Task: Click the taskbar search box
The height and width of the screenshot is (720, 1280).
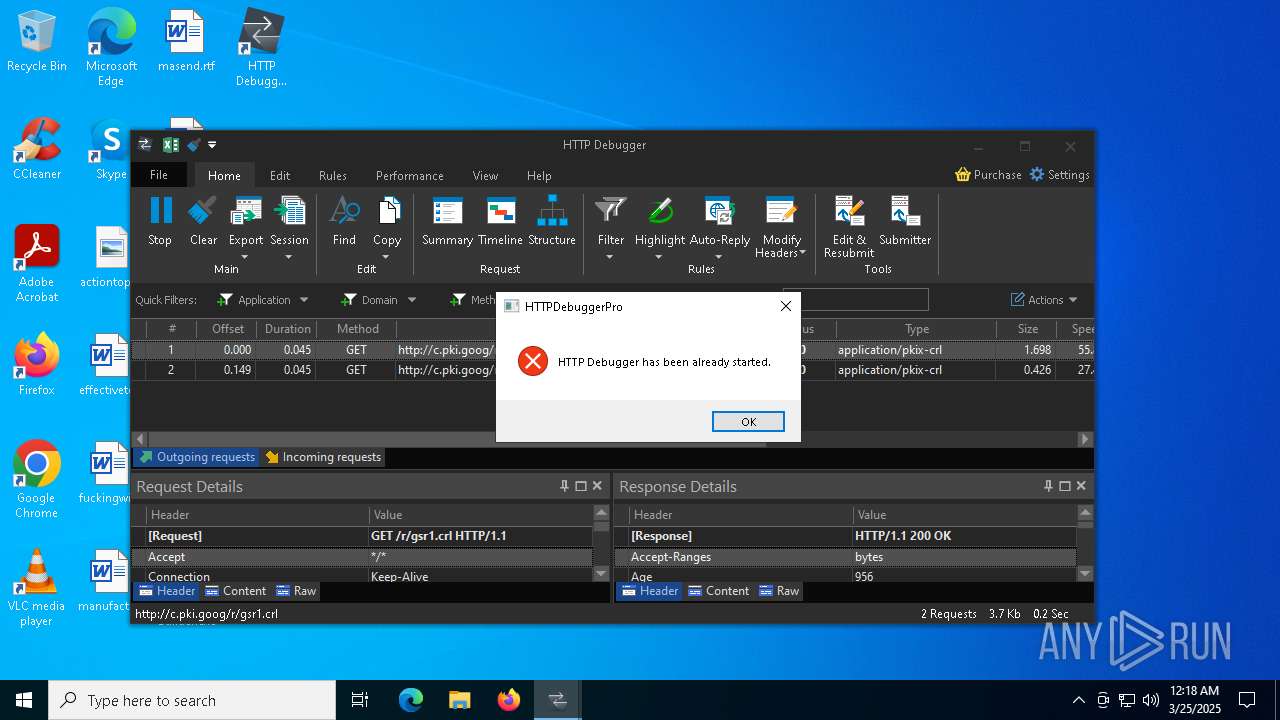Action: click(x=192, y=700)
